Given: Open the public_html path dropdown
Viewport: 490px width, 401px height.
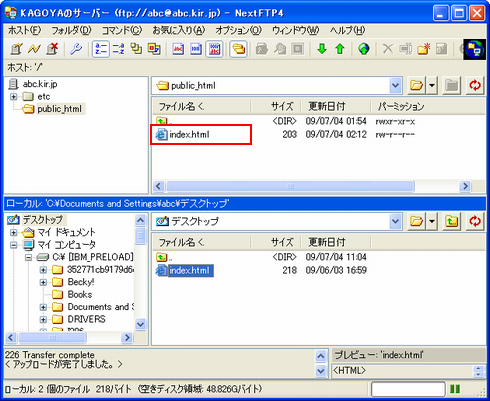Looking at the screenshot, I should (395, 86).
